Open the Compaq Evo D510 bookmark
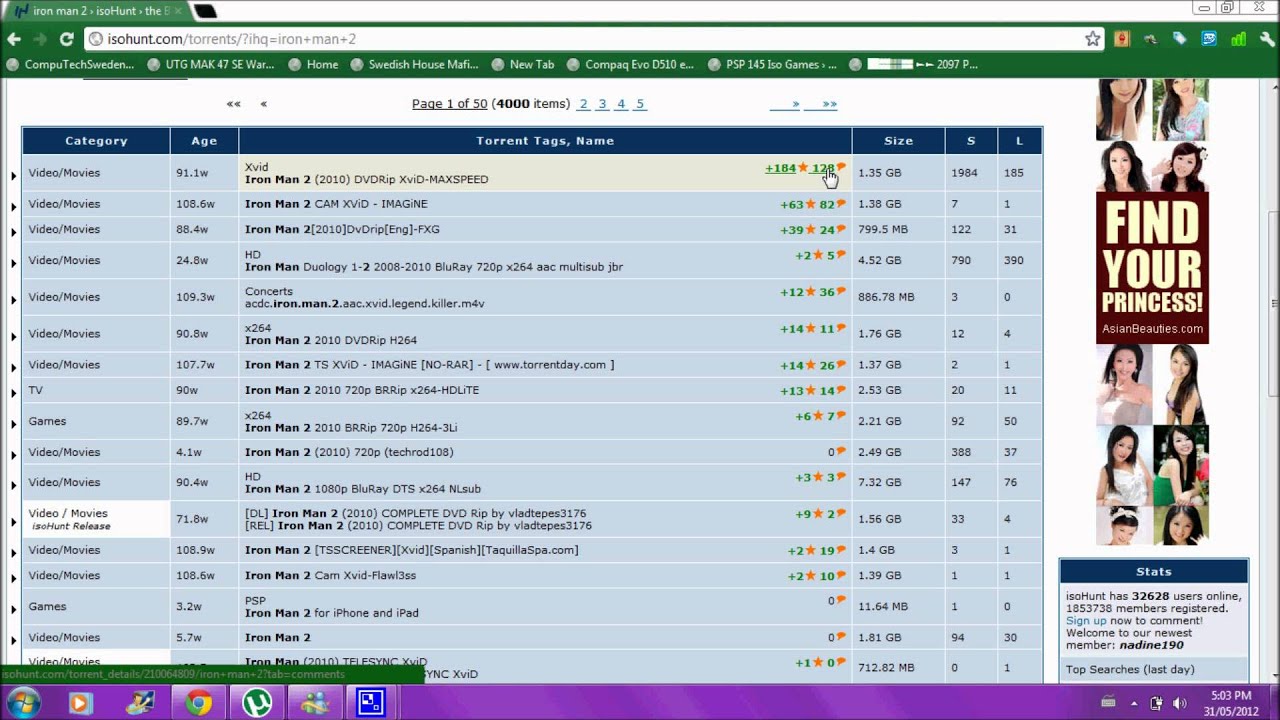The image size is (1280, 720). pyautogui.click(x=630, y=64)
